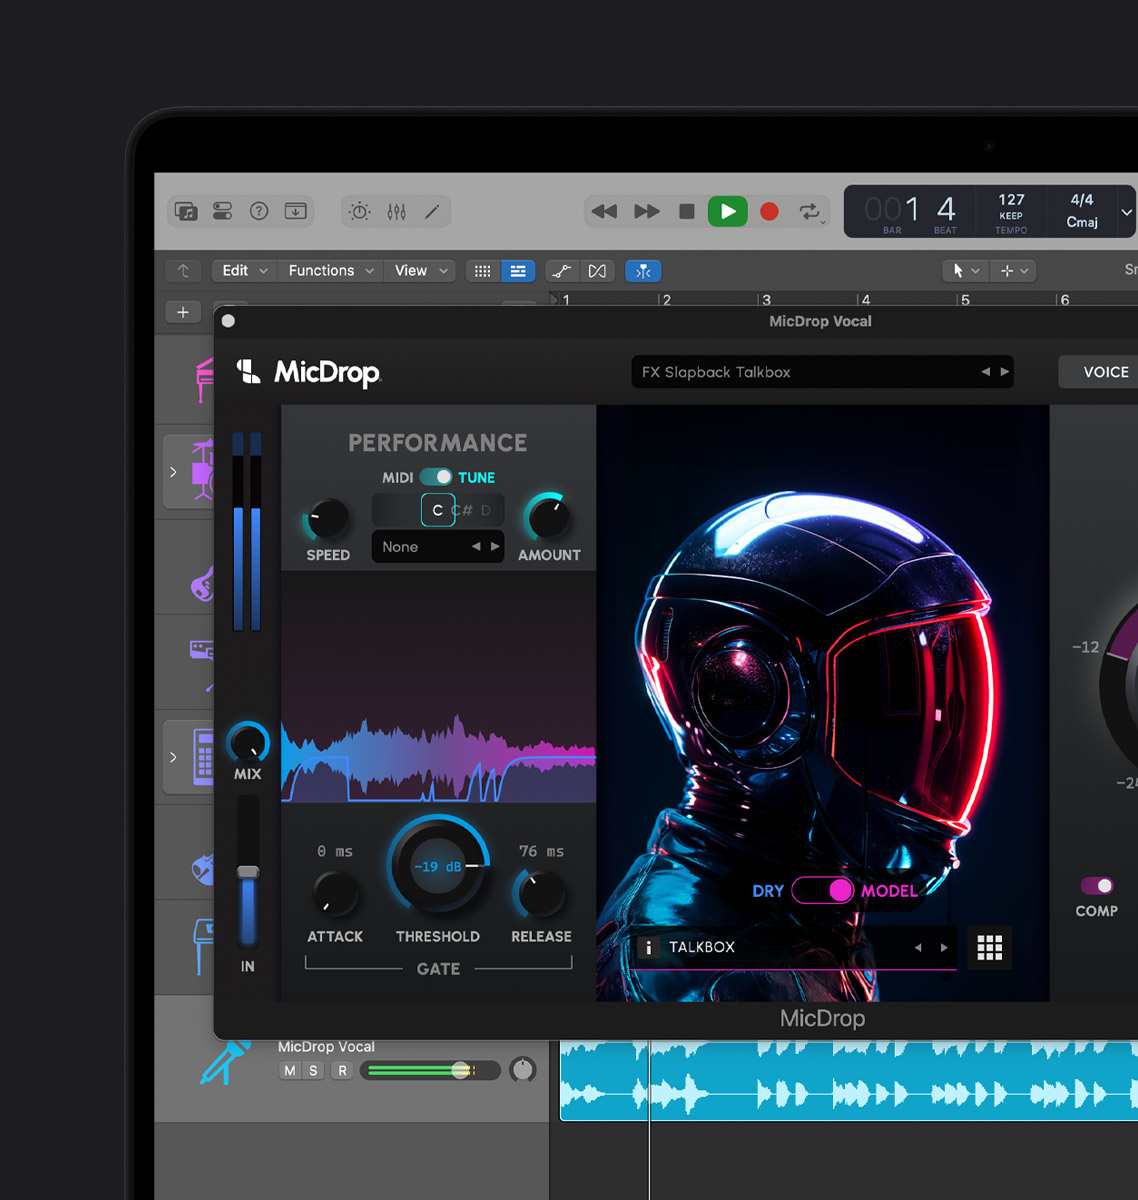Select next preset after FX Slapback Talkbox

pyautogui.click(x=1005, y=372)
